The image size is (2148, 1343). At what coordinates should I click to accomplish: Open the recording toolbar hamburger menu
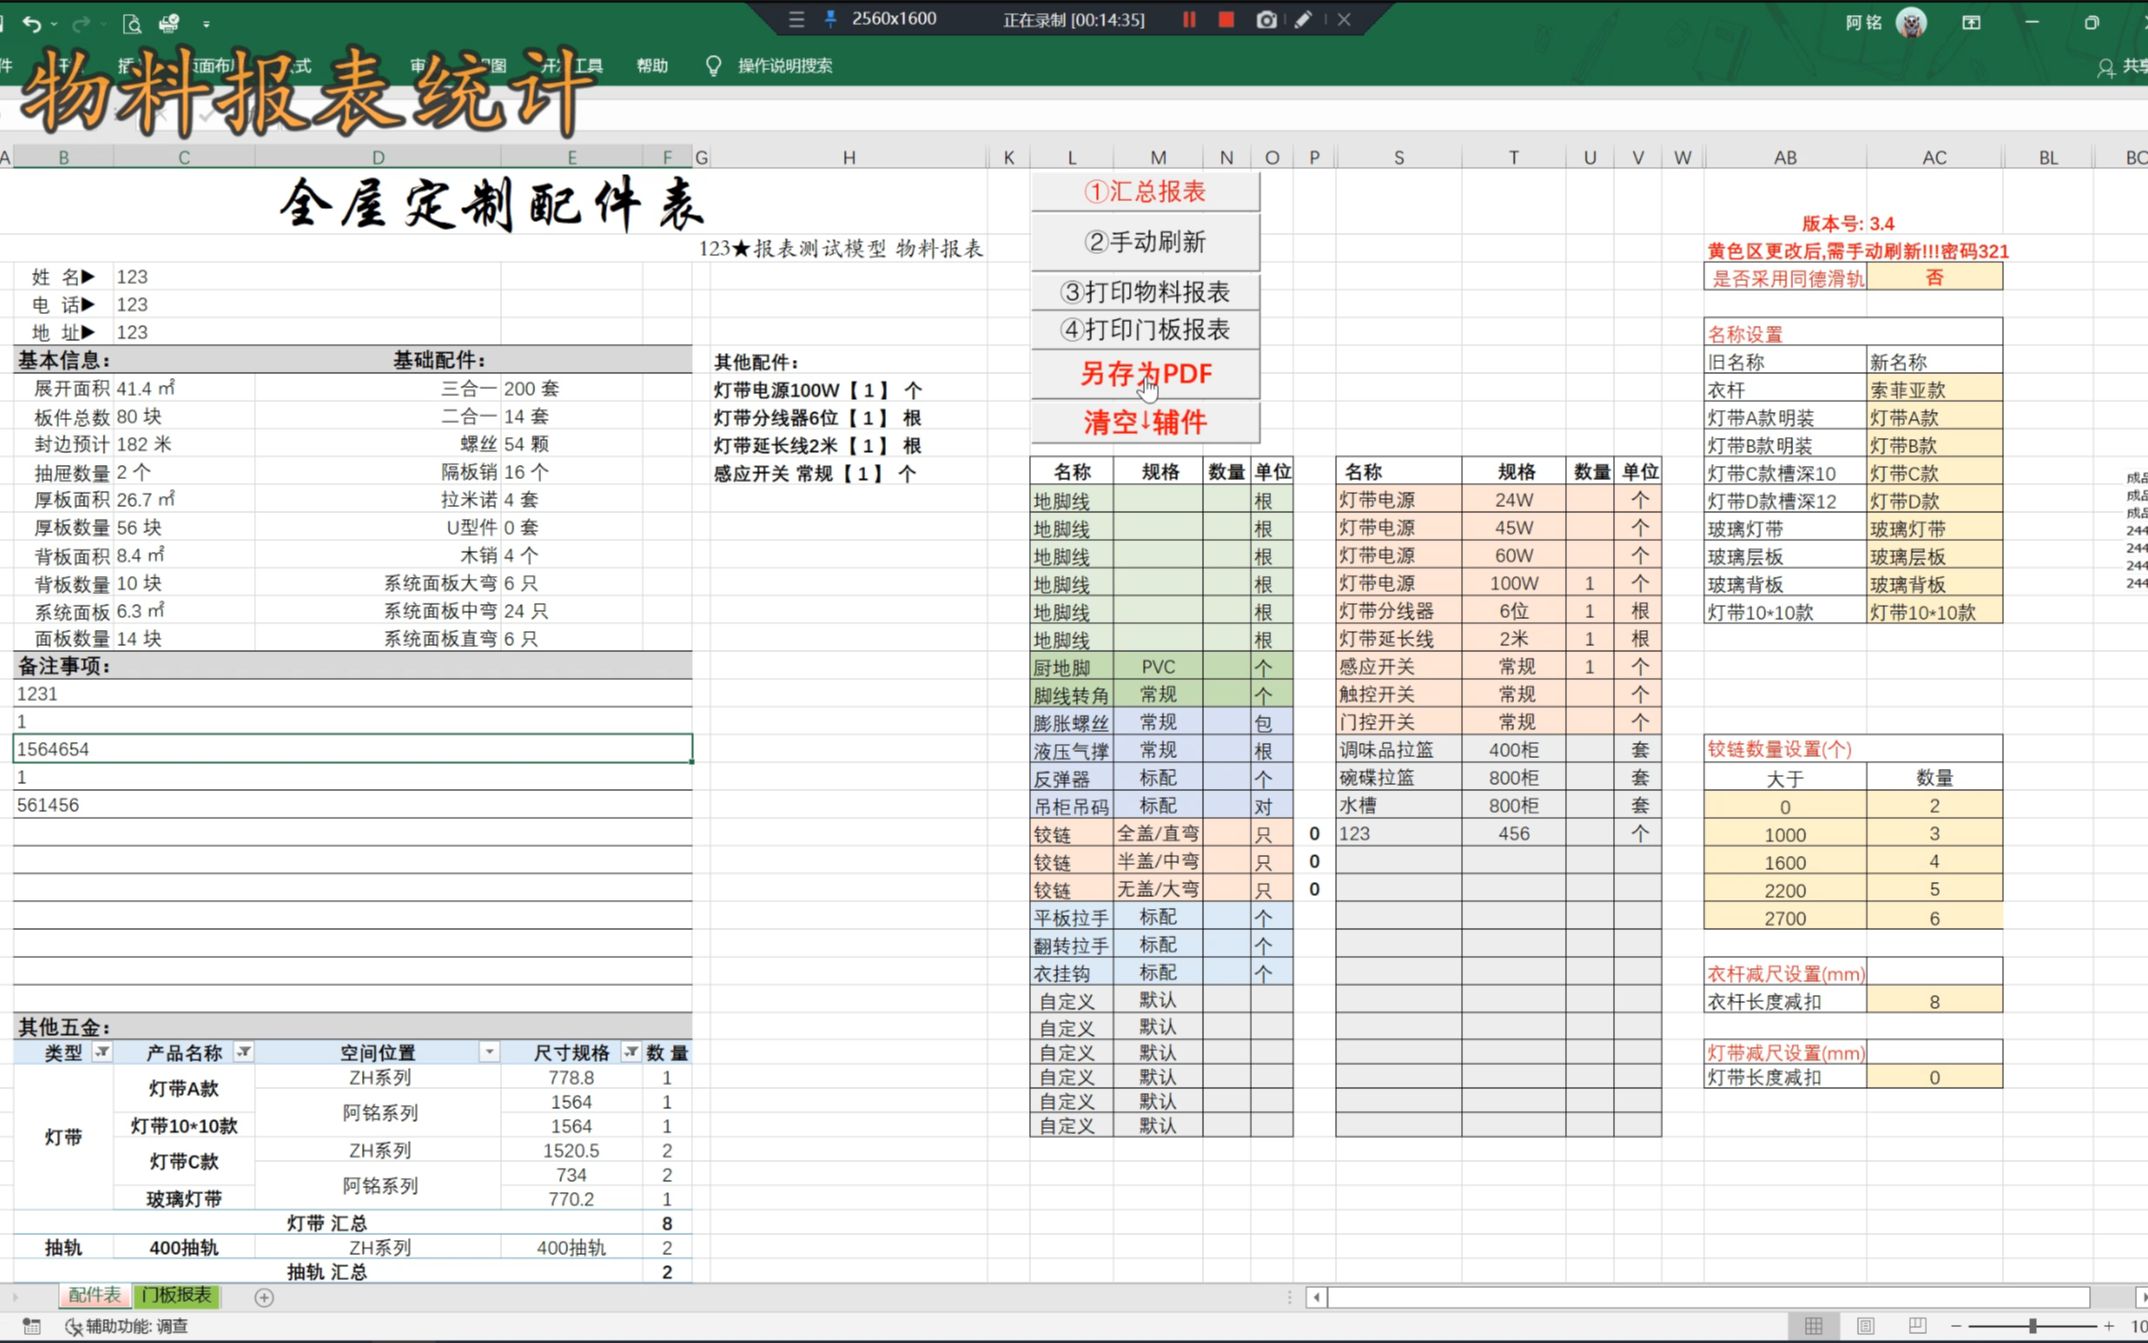tap(795, 19)
